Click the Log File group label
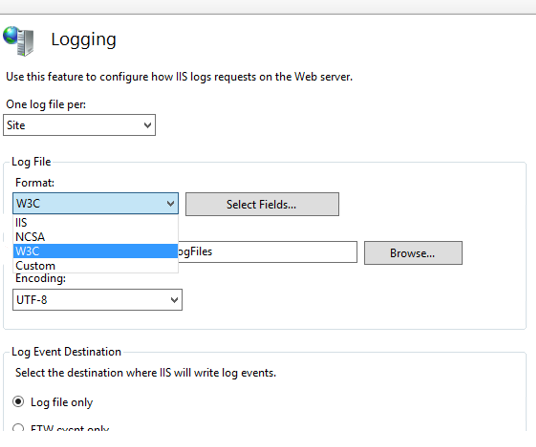The height and width of the screenshot is (447, 536). pyautogui.click(x=31, y=162)
